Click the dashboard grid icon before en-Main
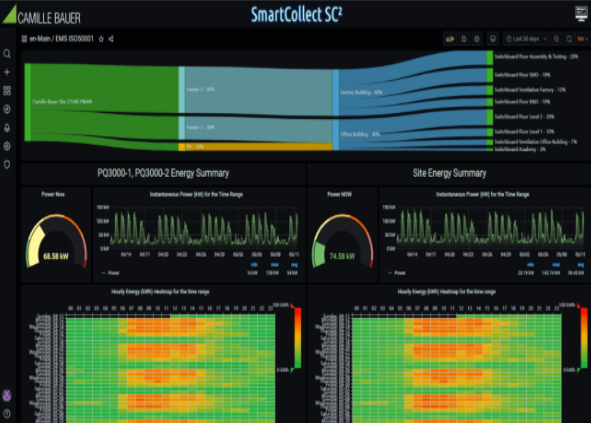 [x=24, y=39]
